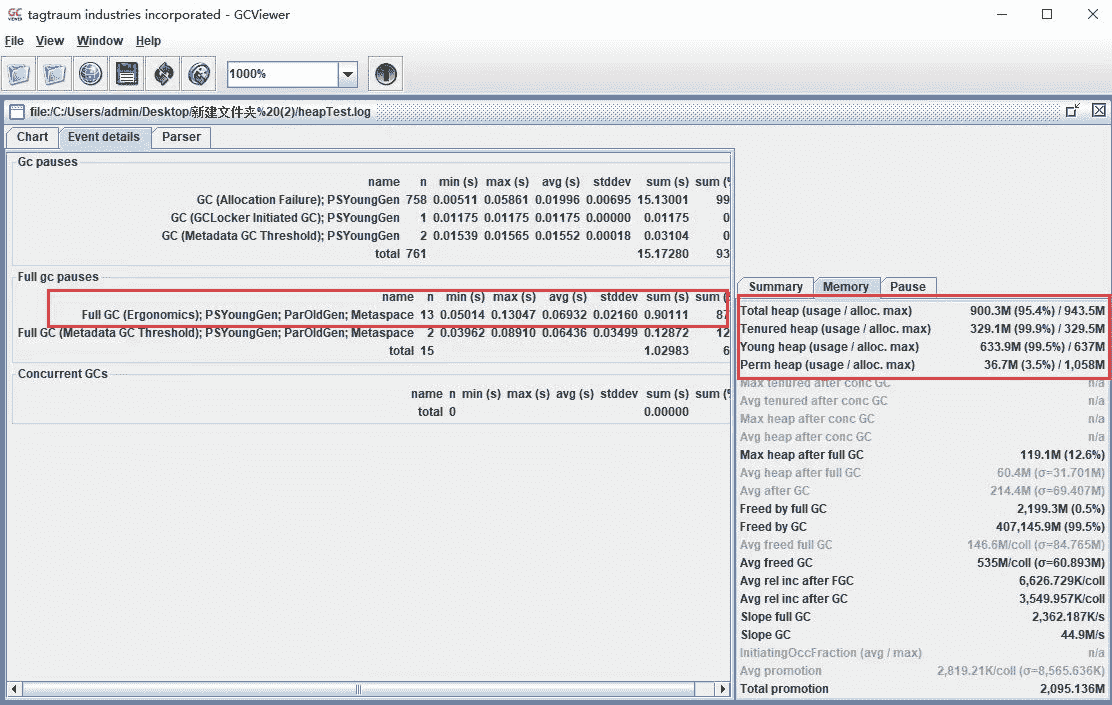Show About info via the round info icon
Screen dimensions: 1112x705
(386, 74)
